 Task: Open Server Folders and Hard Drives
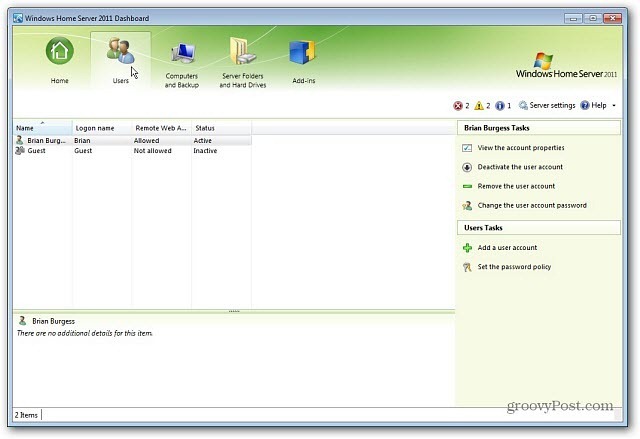[243, 58]
